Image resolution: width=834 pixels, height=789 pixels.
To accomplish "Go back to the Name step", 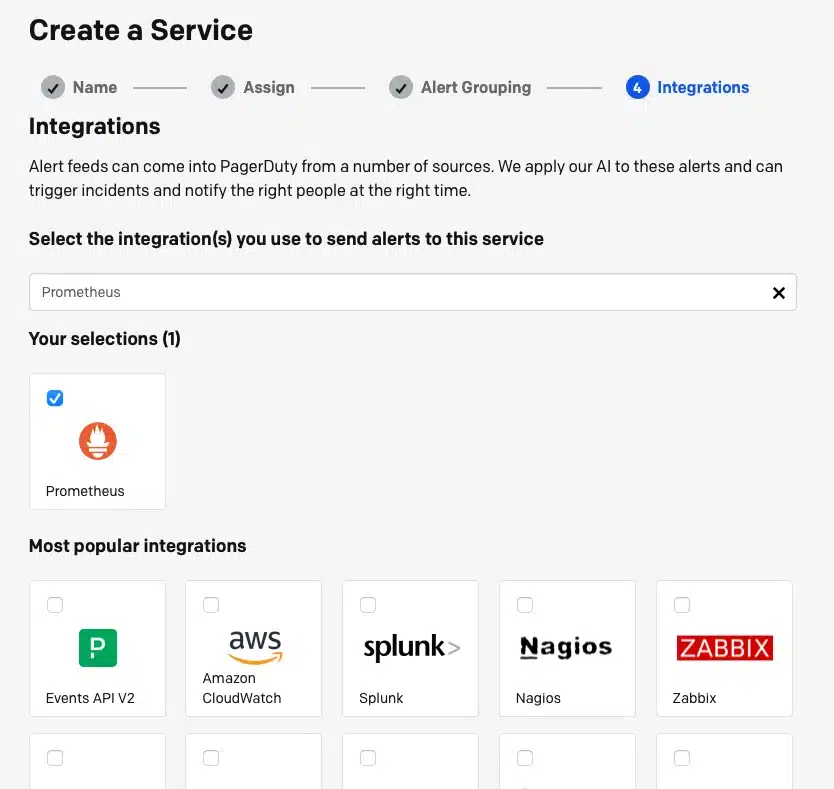I will coord(95,87).
